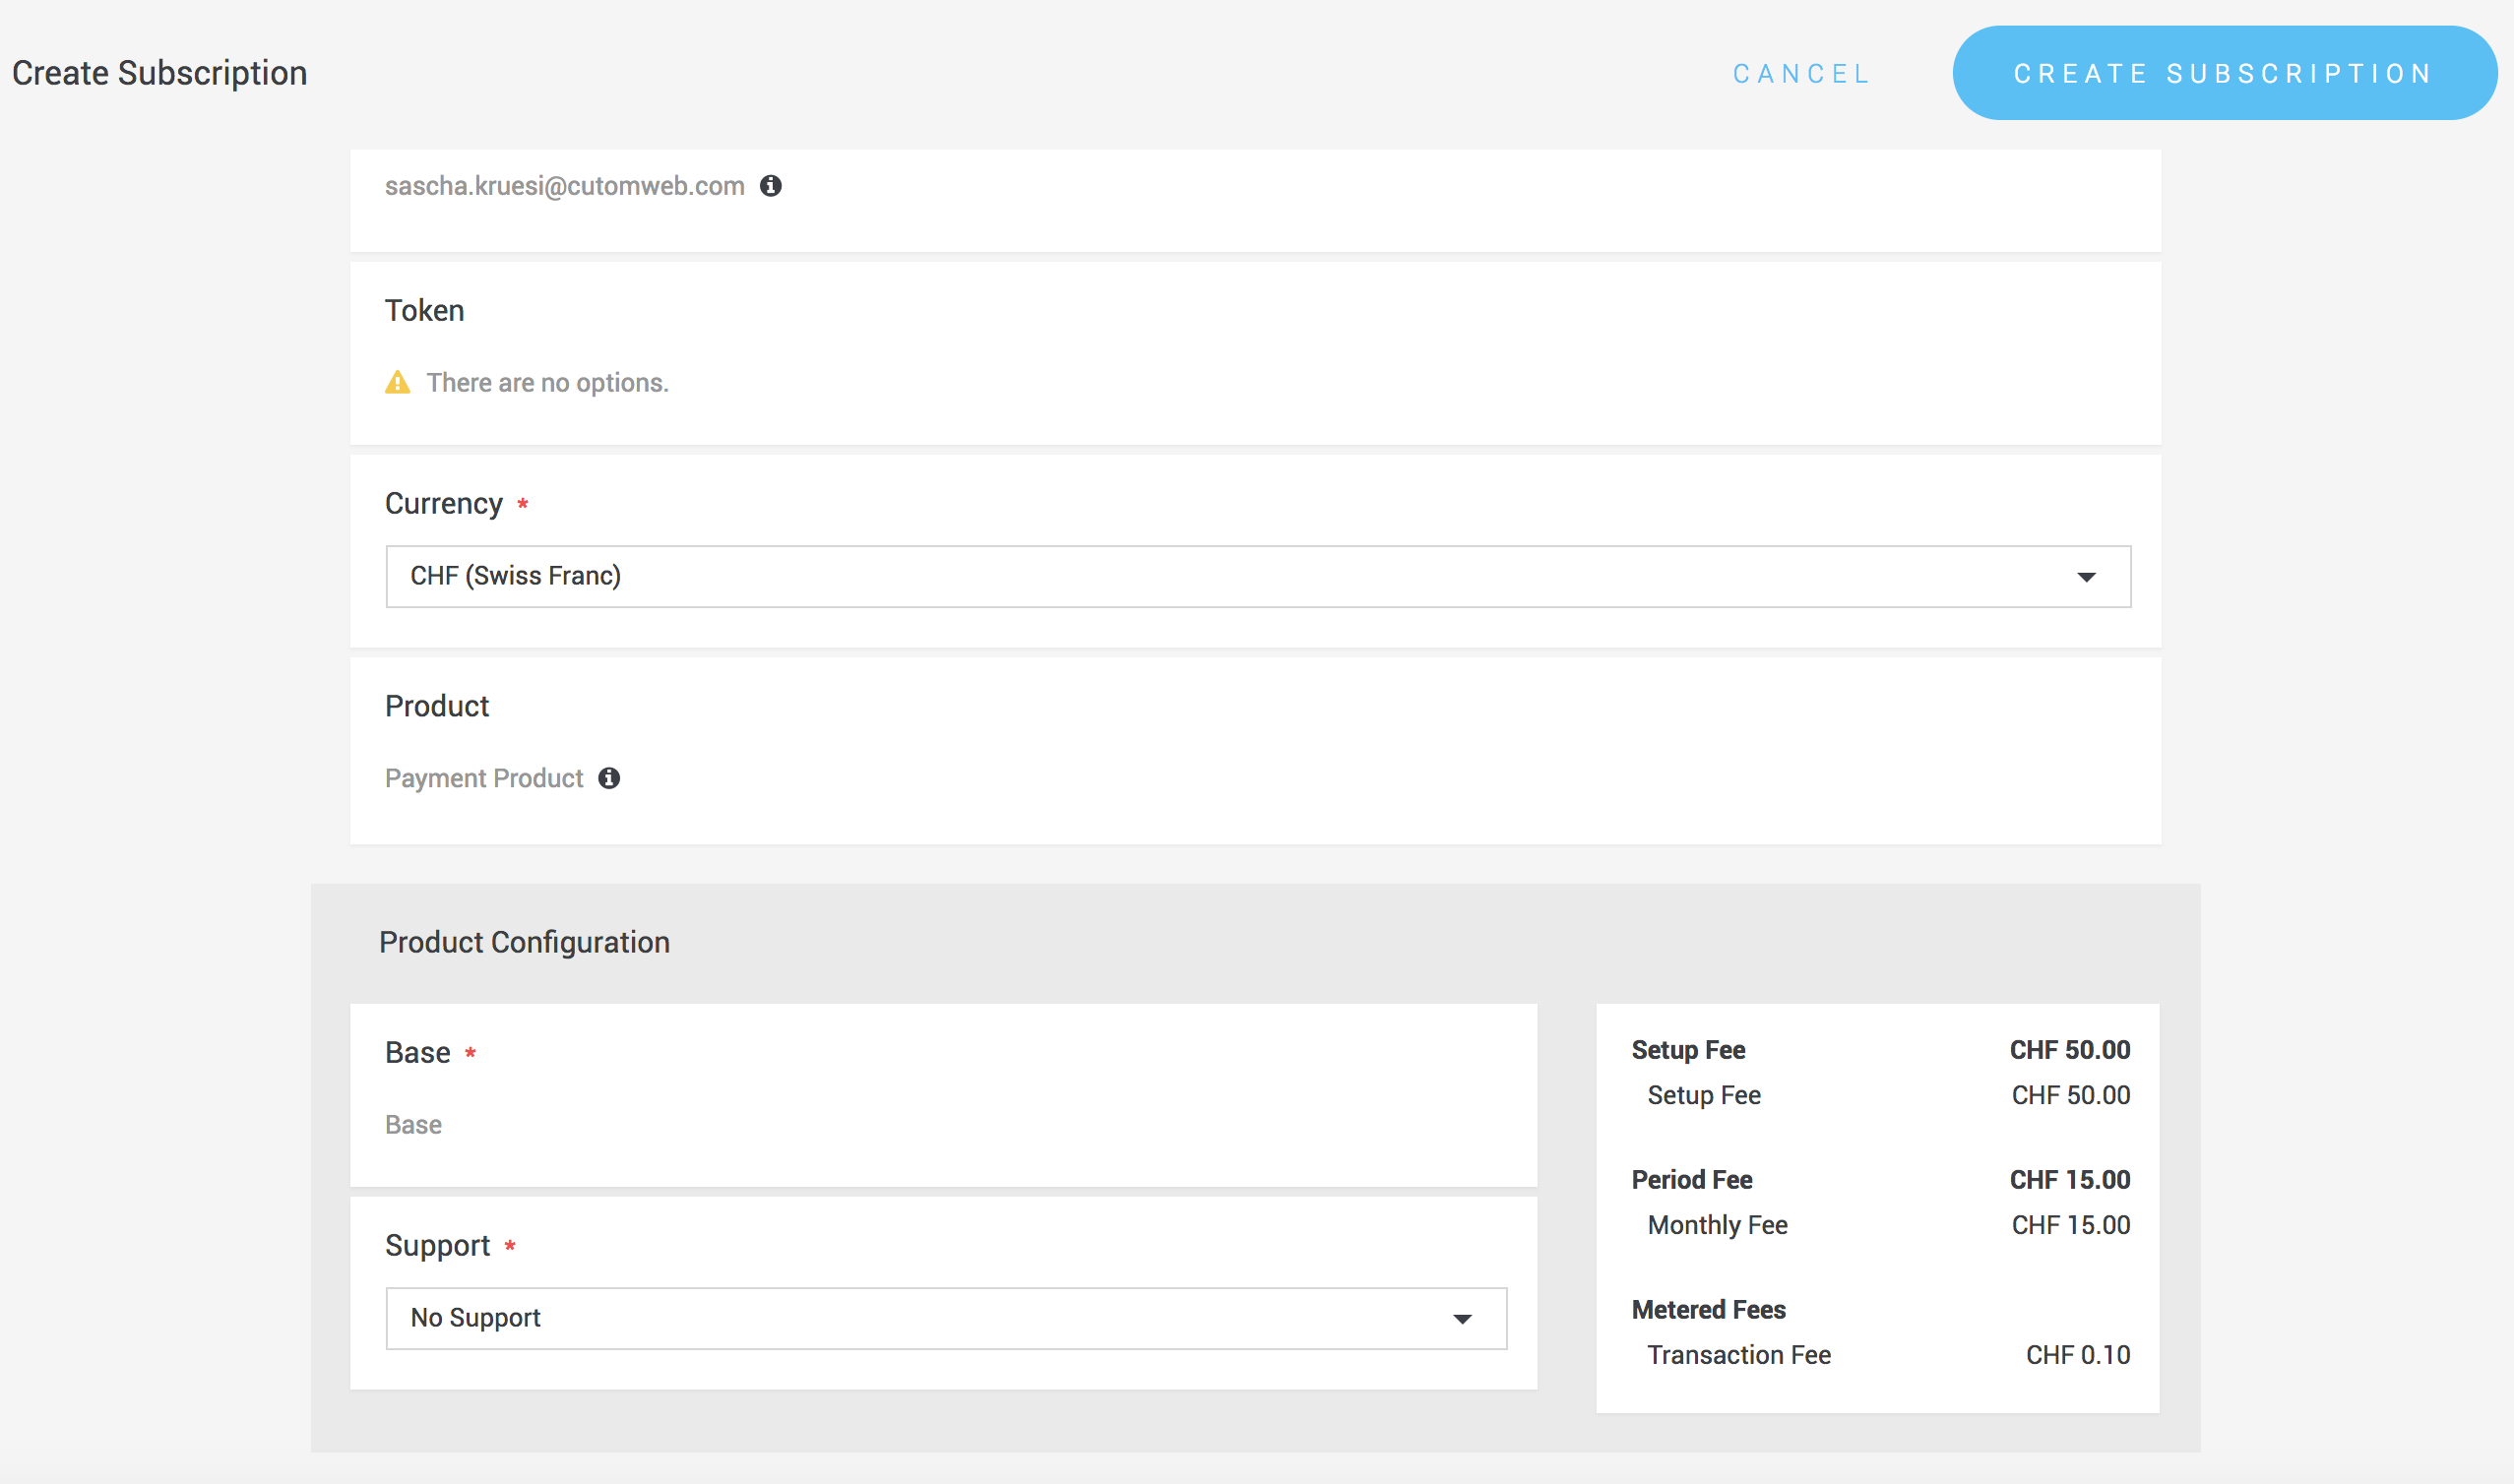Click the Support dropdown chevron

[1463, 1318]
